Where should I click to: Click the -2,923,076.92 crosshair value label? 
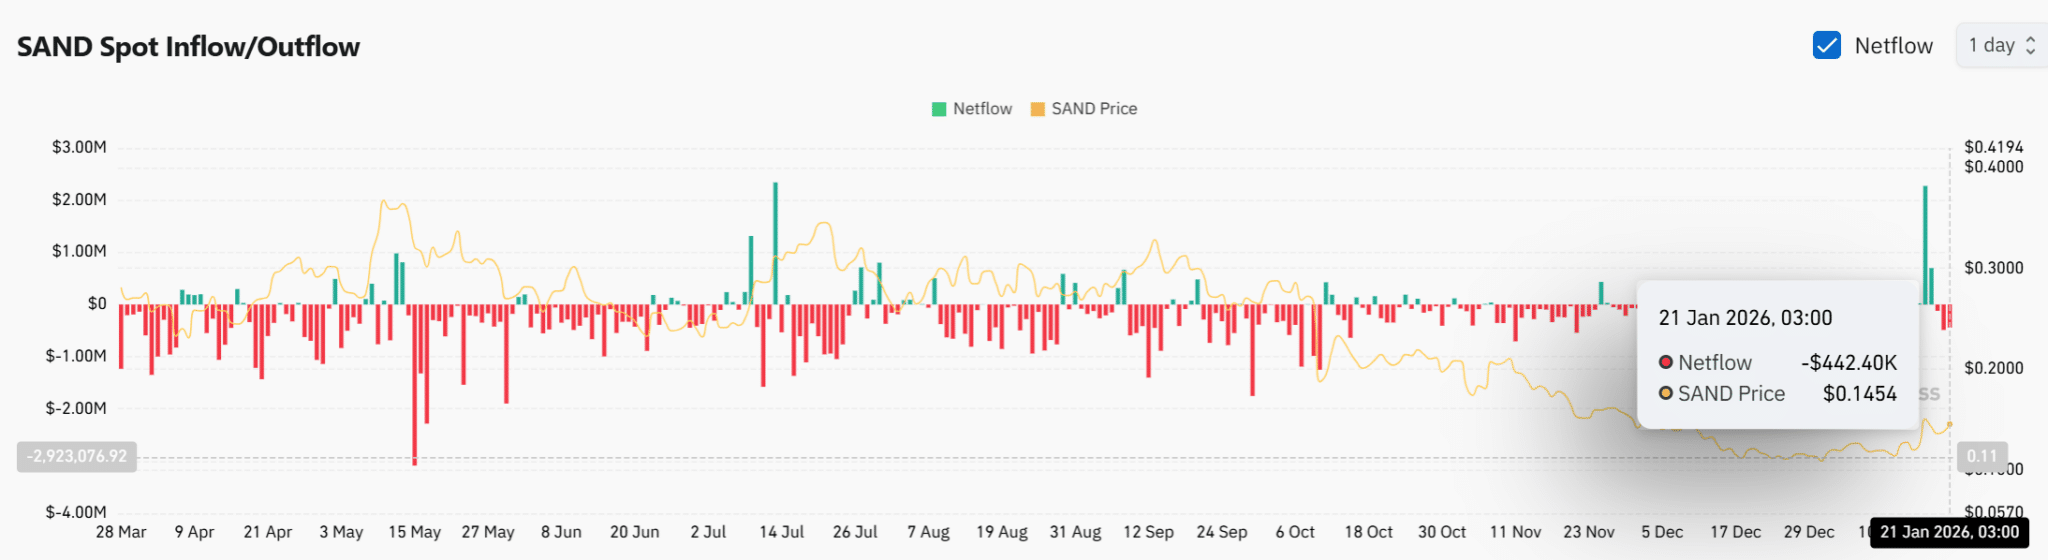point(77,456)
